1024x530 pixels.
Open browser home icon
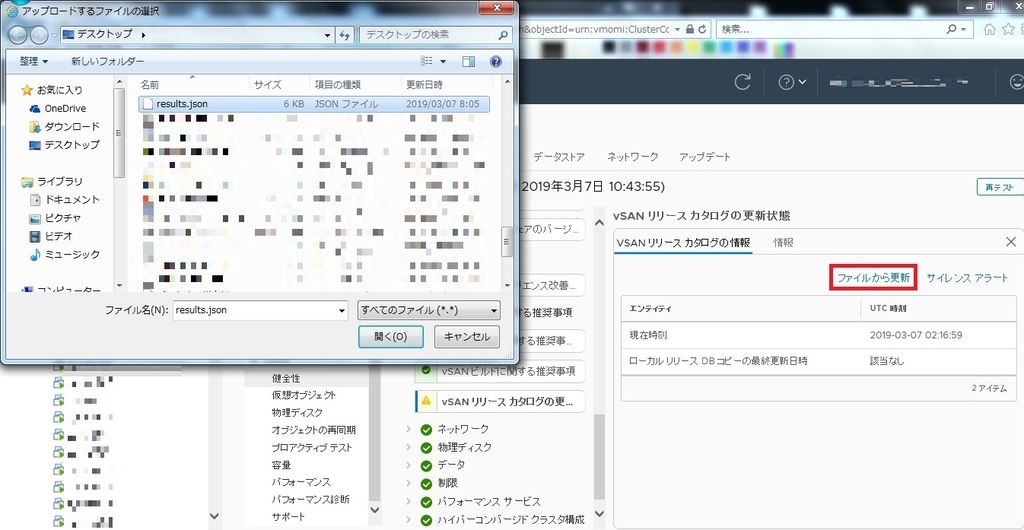click(990, 29)
